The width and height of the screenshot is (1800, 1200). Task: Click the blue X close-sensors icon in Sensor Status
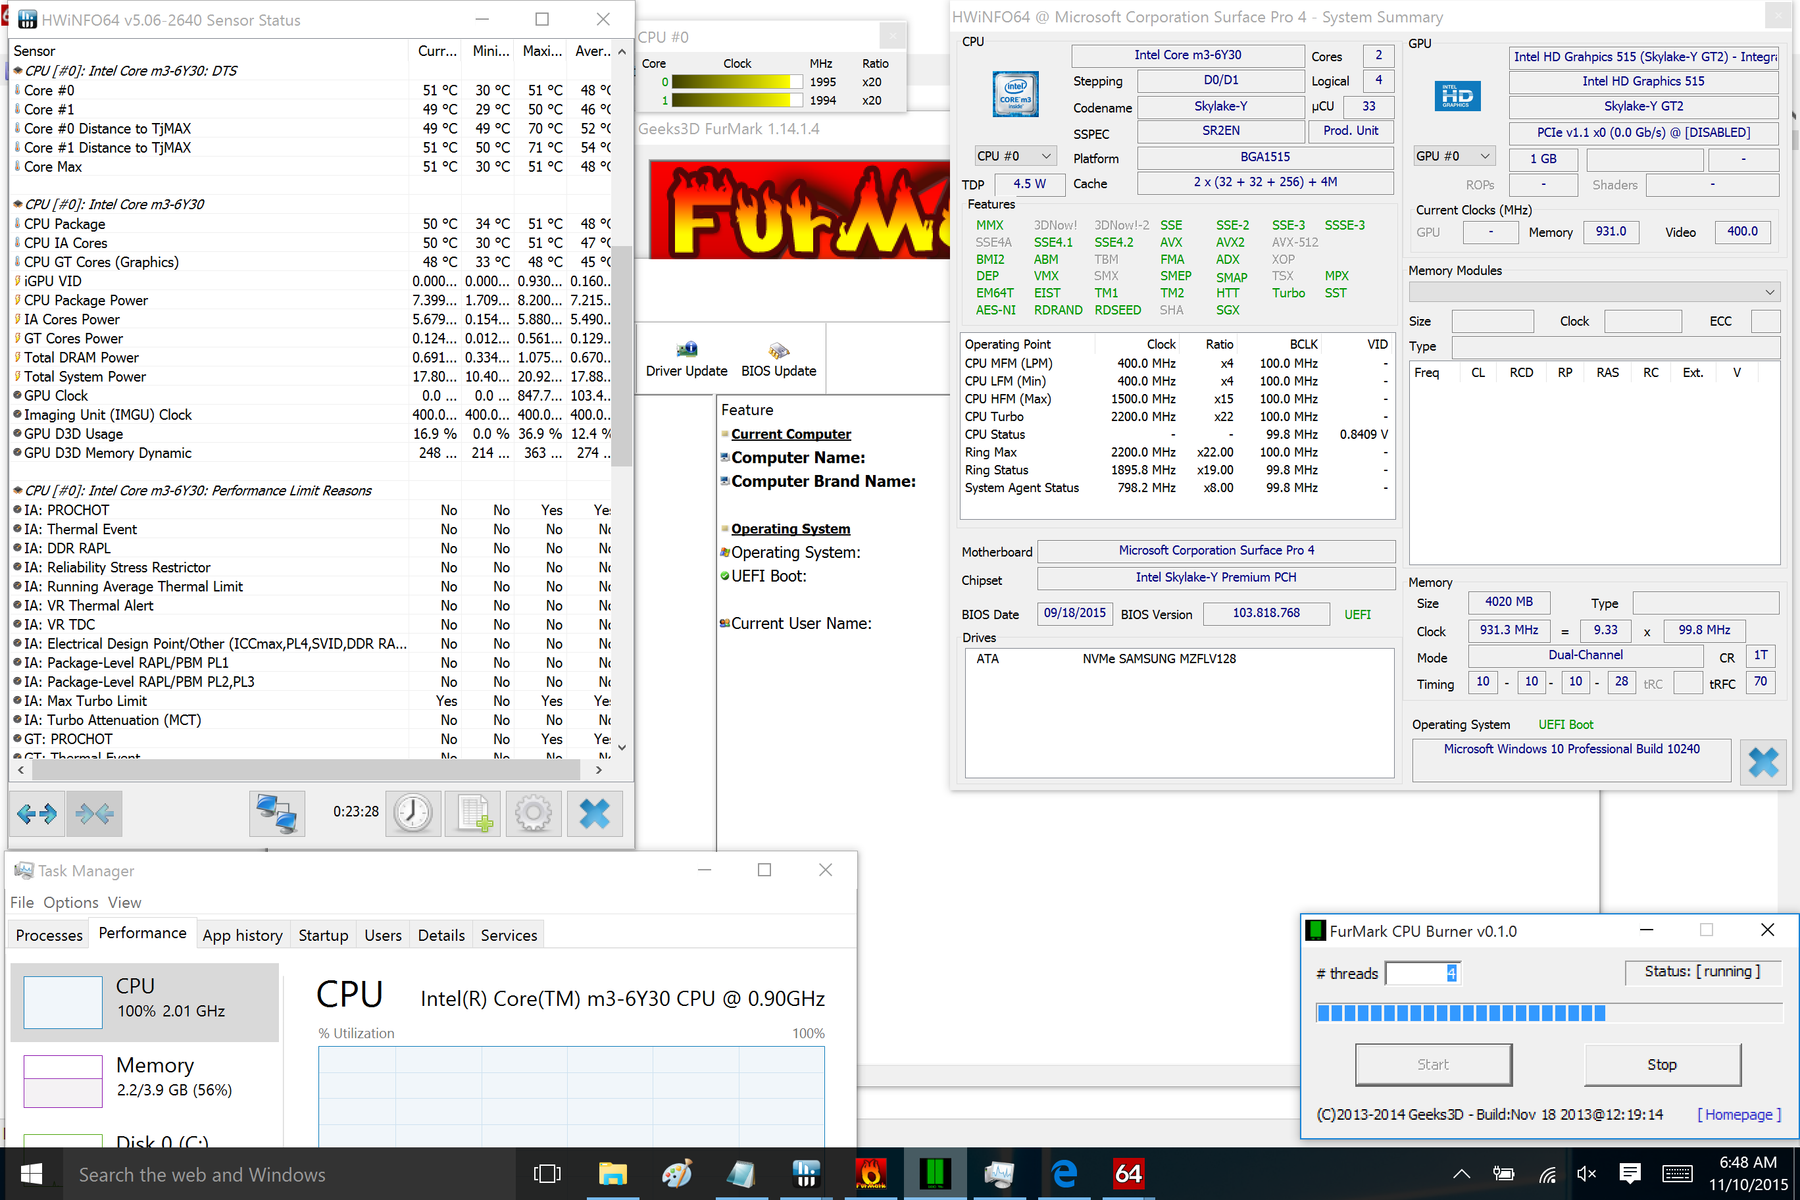[595, 814]
